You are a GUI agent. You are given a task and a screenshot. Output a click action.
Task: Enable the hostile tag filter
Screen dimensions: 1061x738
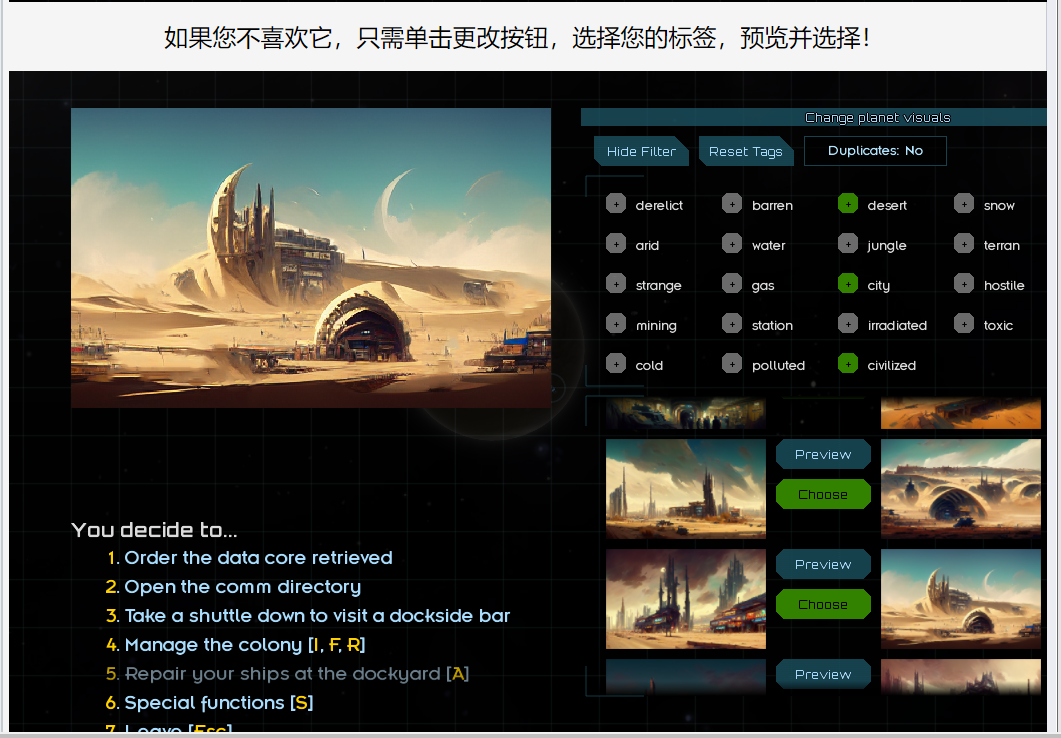click(964, 283)
